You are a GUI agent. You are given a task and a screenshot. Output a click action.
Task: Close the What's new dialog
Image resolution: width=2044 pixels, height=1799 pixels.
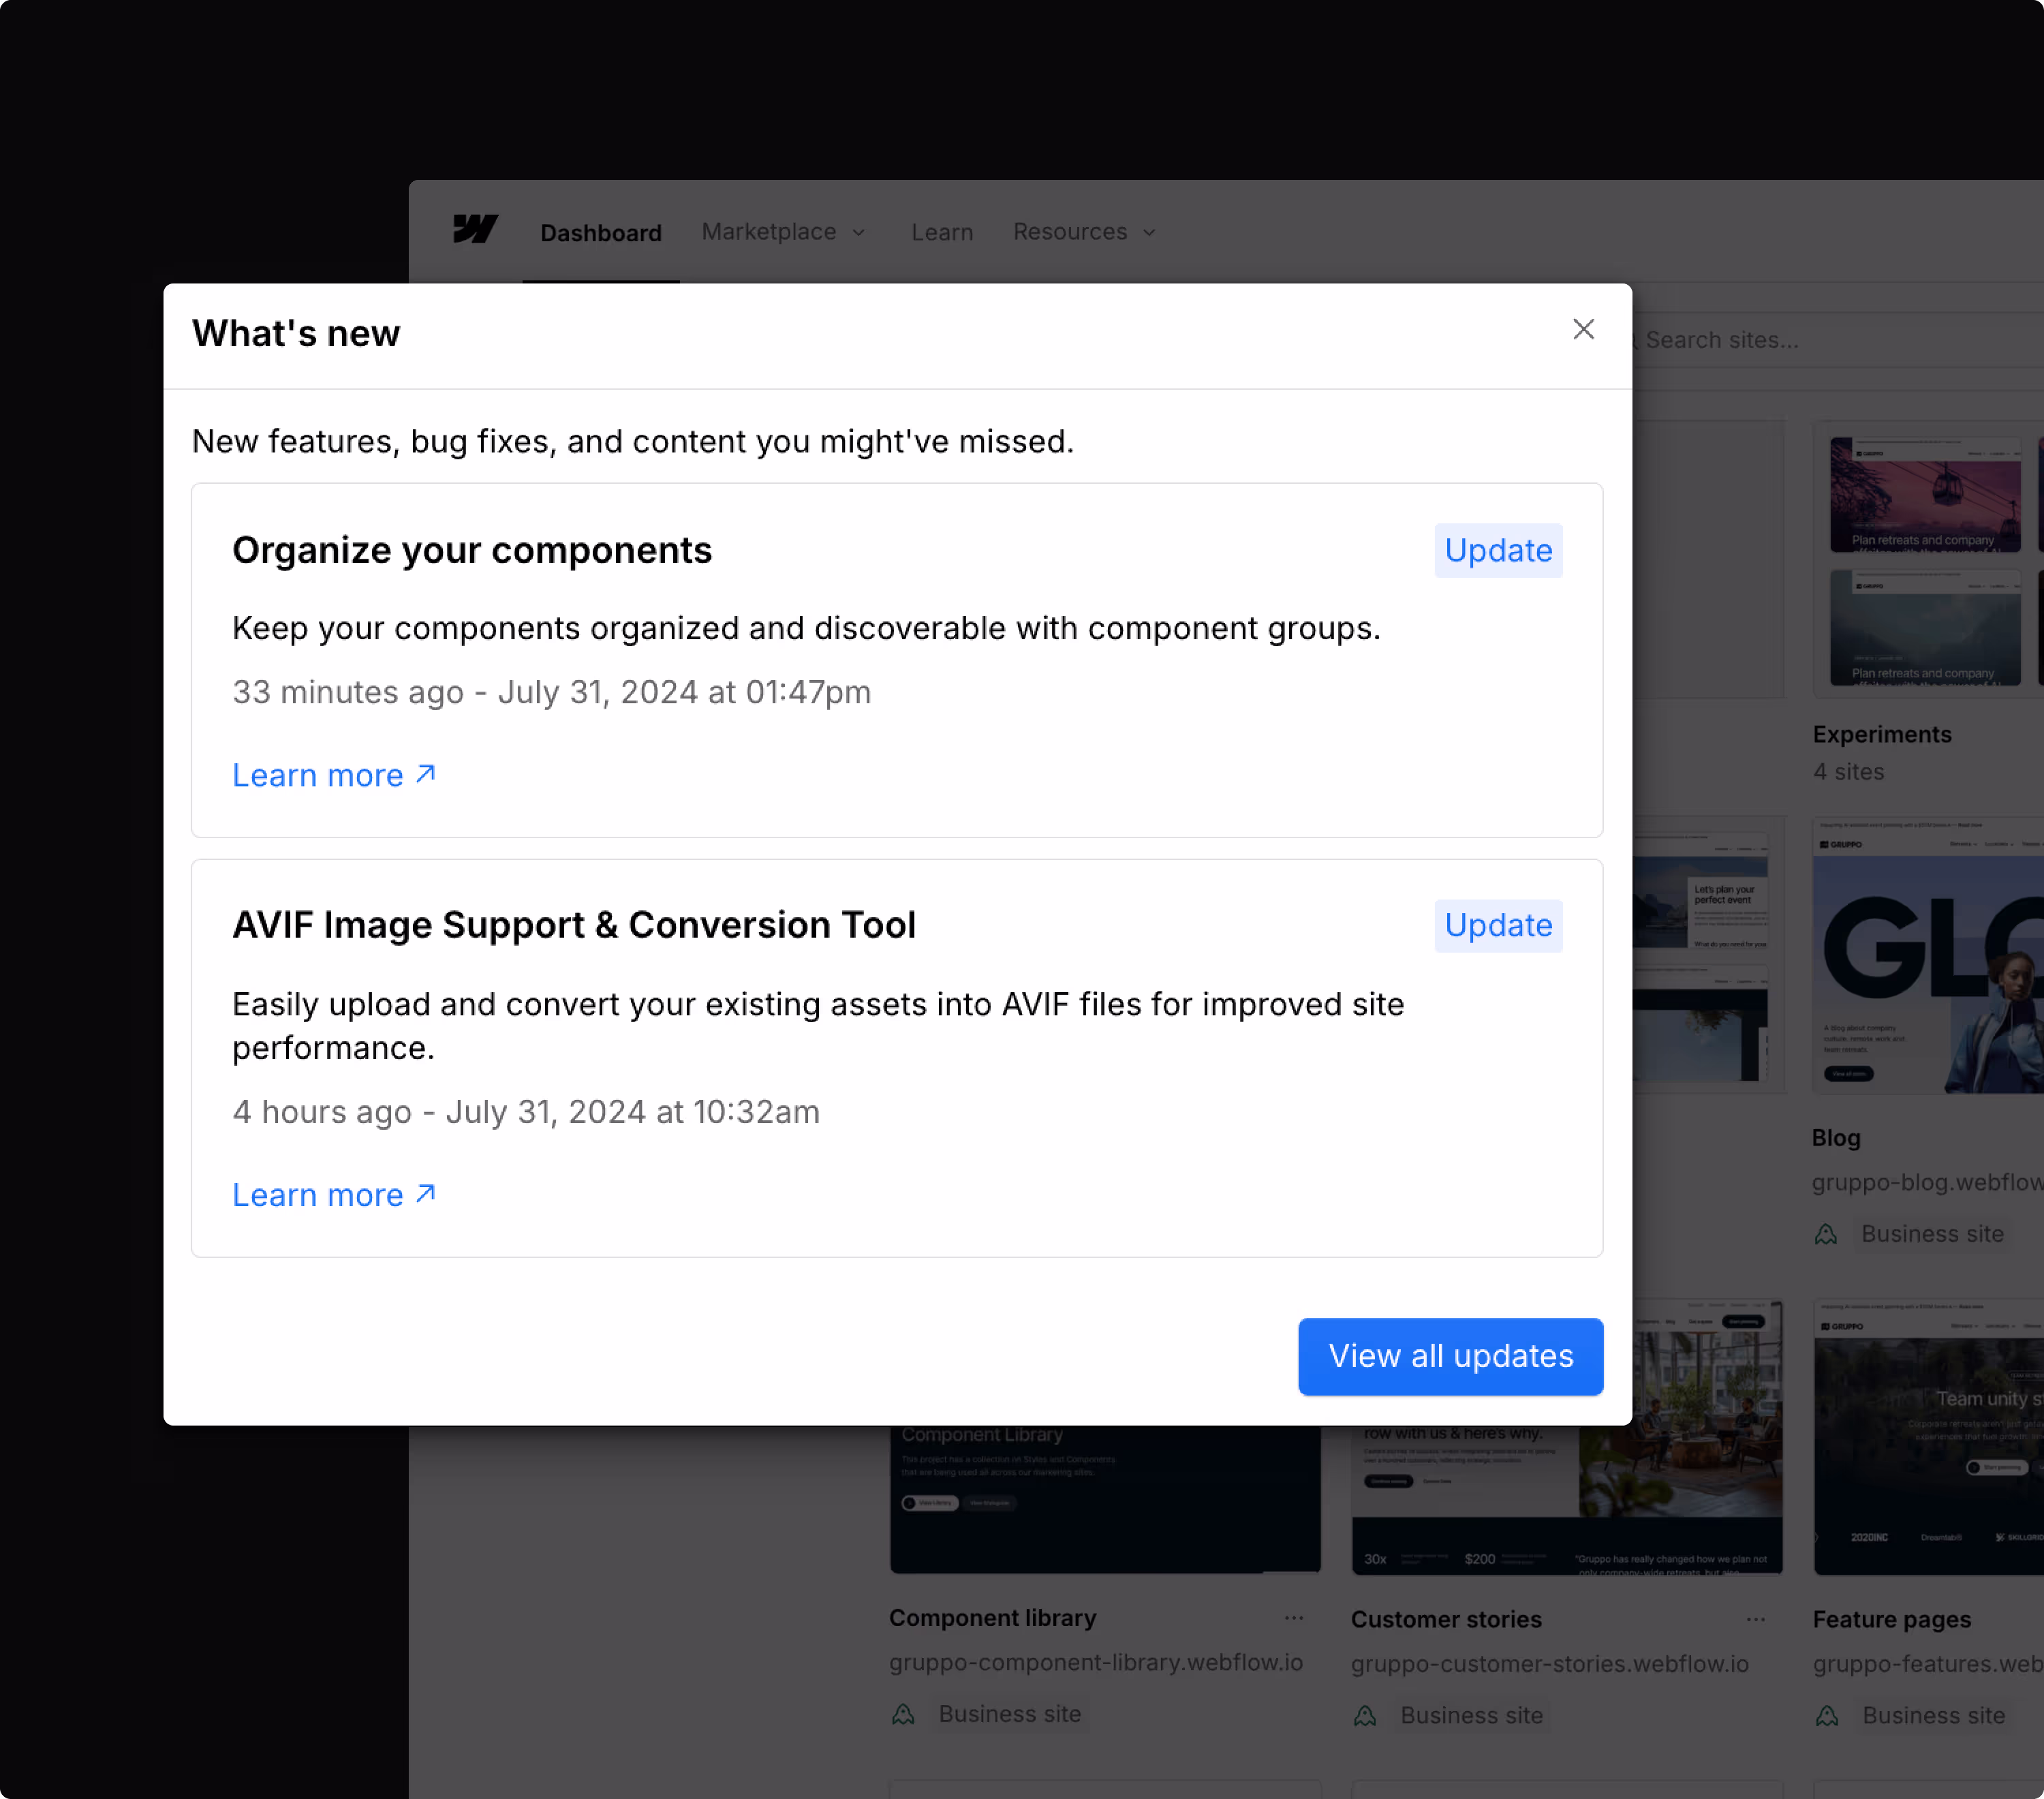[1583, 330]
